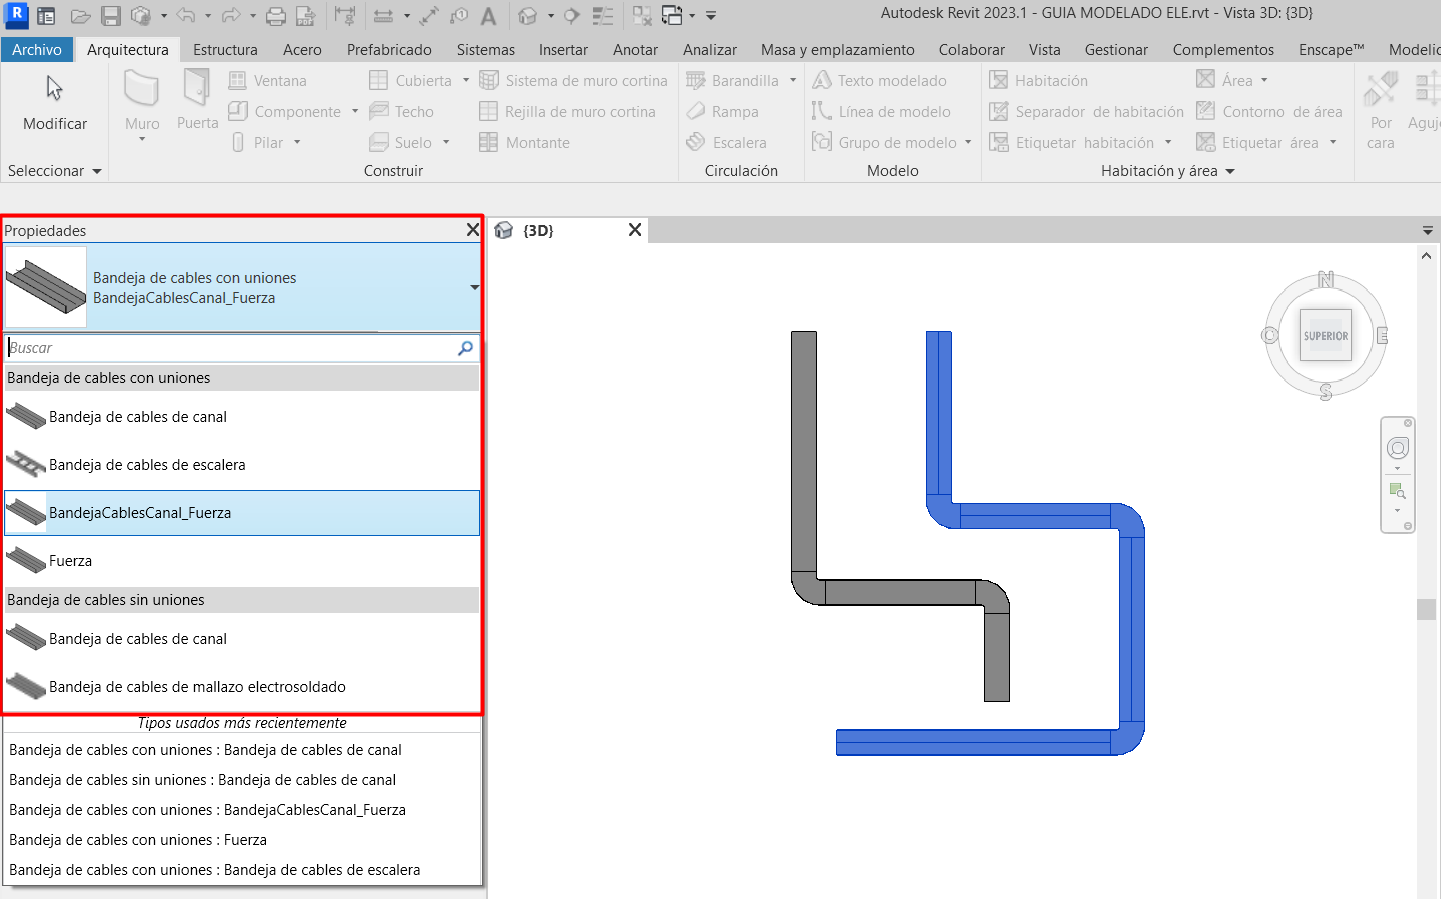Click the search magnifier icon in type list

465,348
